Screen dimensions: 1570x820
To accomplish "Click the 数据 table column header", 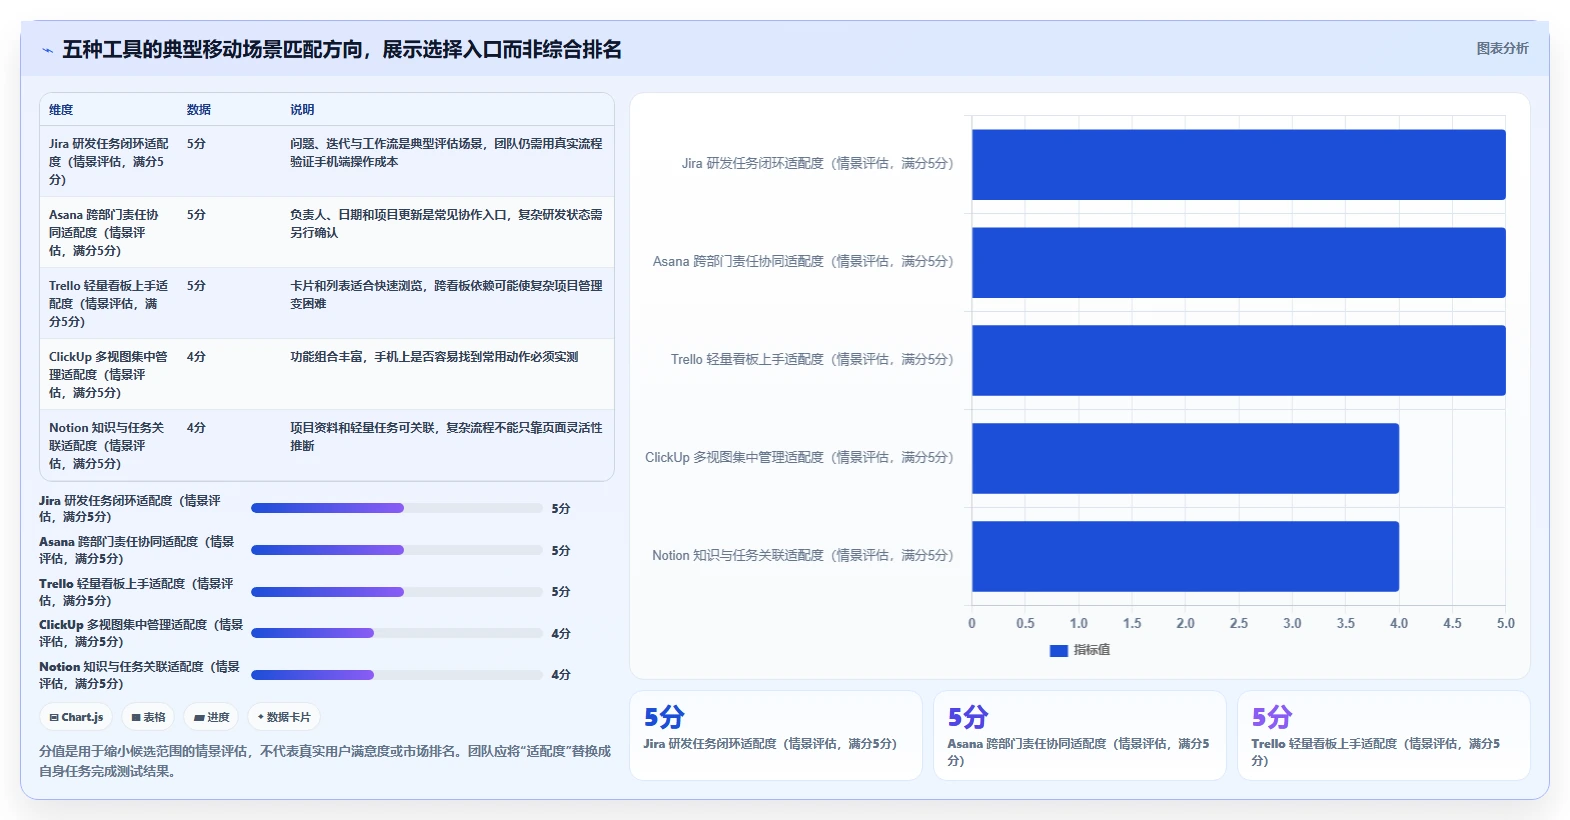I will 199,110.
